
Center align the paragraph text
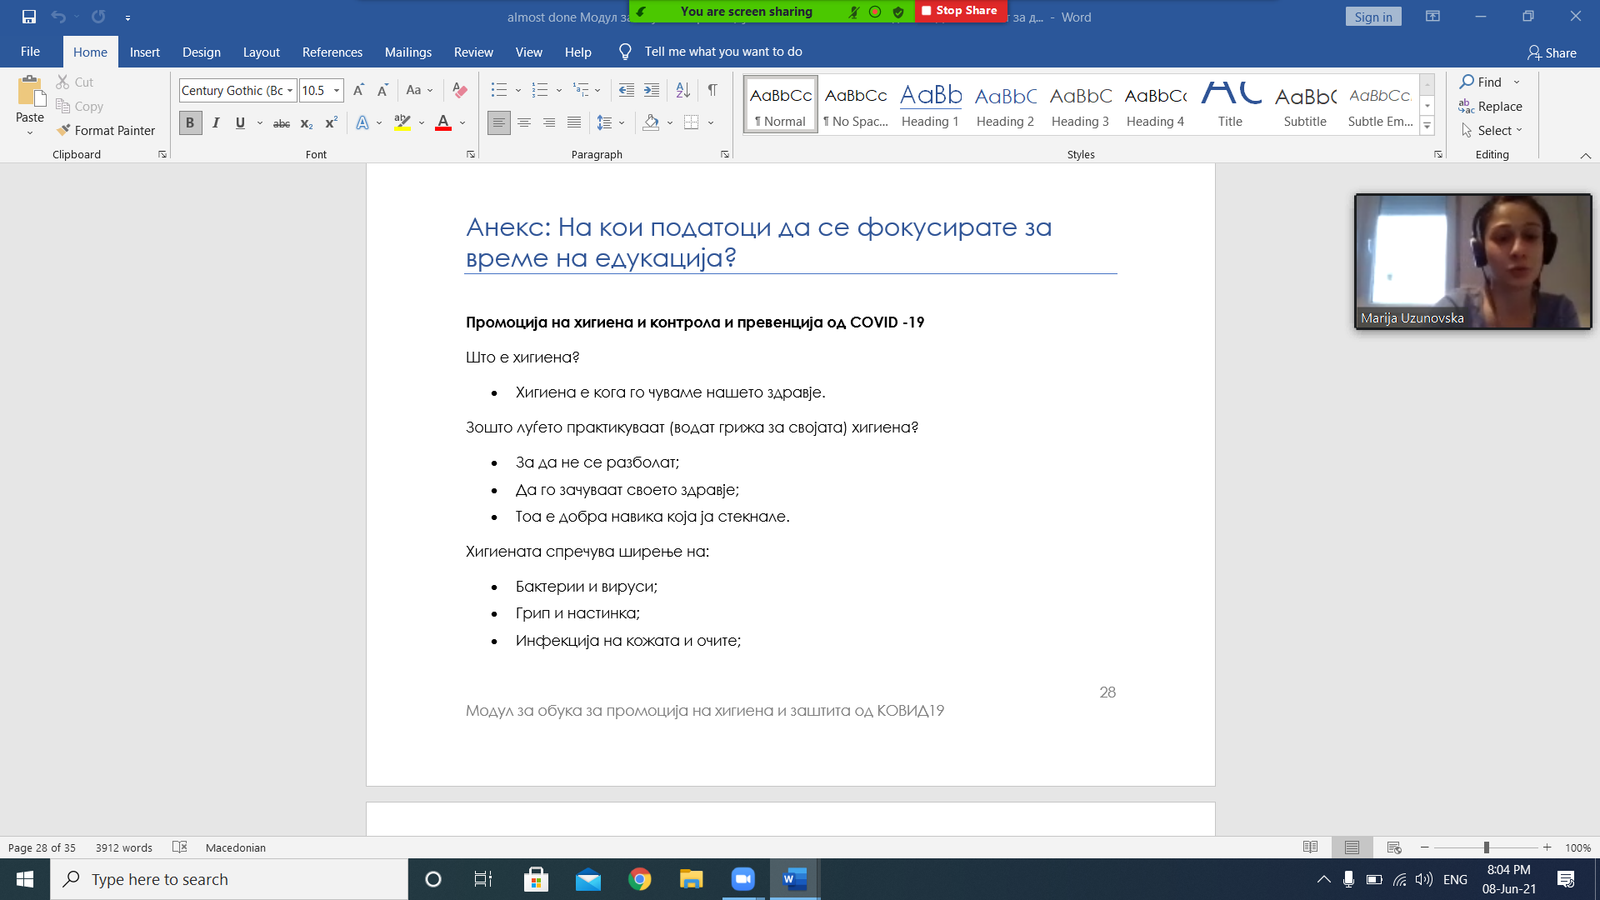[x=524, y=123]
